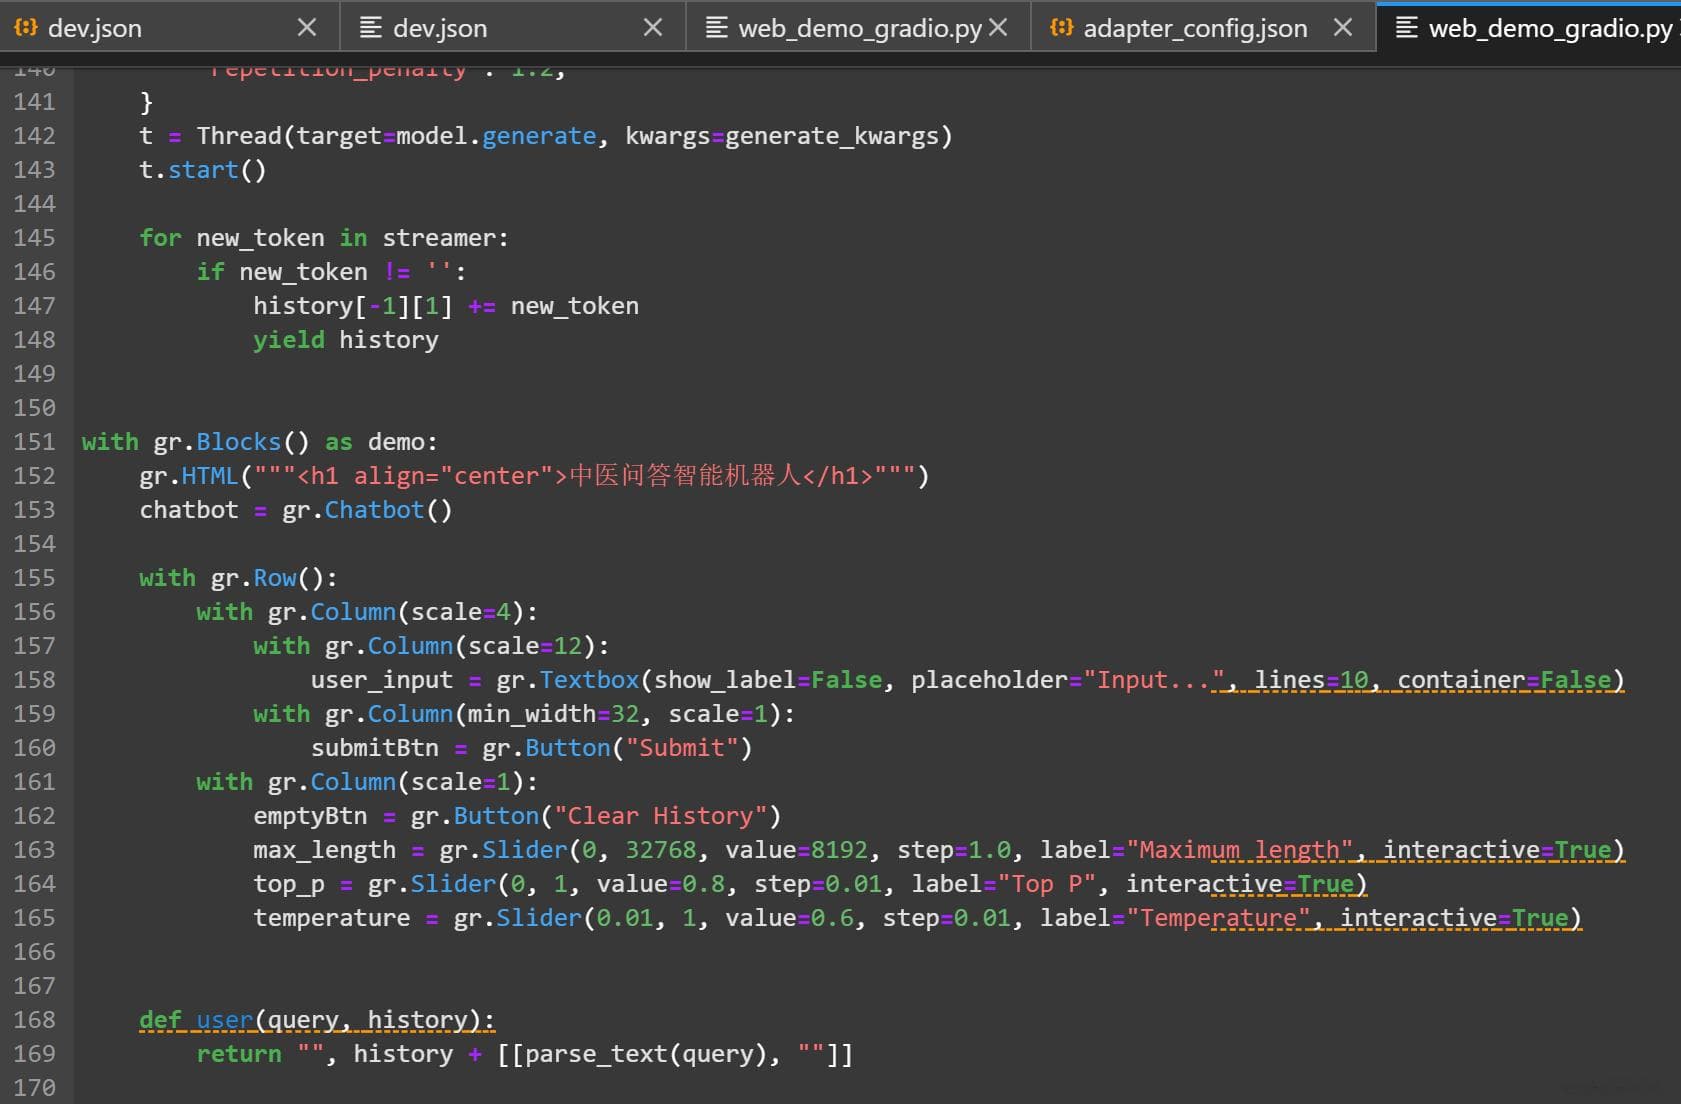Click the "Clear History" string
The width and height of the screenshot is (1681, 1104).
[661, 816]
